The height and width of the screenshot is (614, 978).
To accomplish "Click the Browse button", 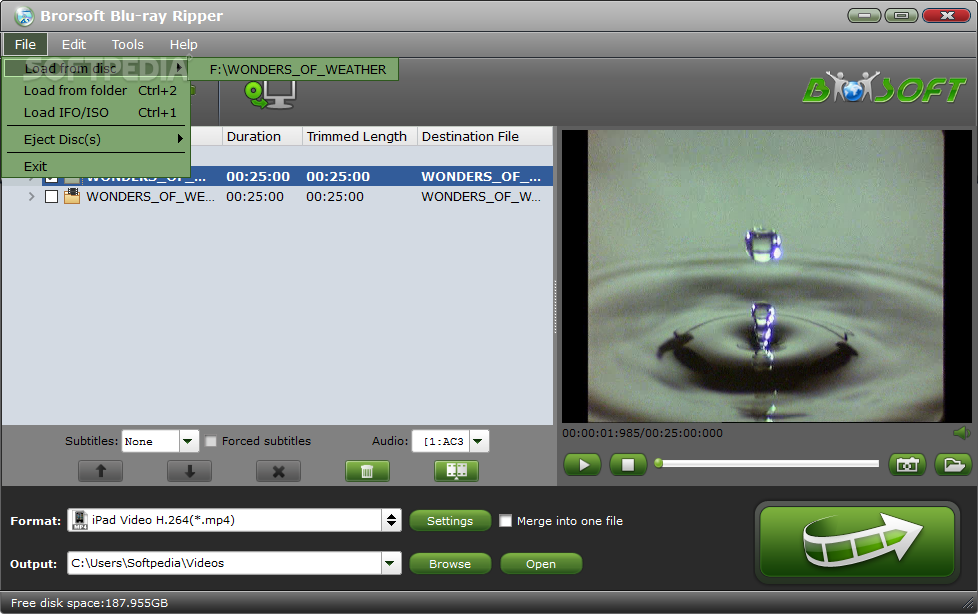I will pyautogui.click(x=450, y=563).
